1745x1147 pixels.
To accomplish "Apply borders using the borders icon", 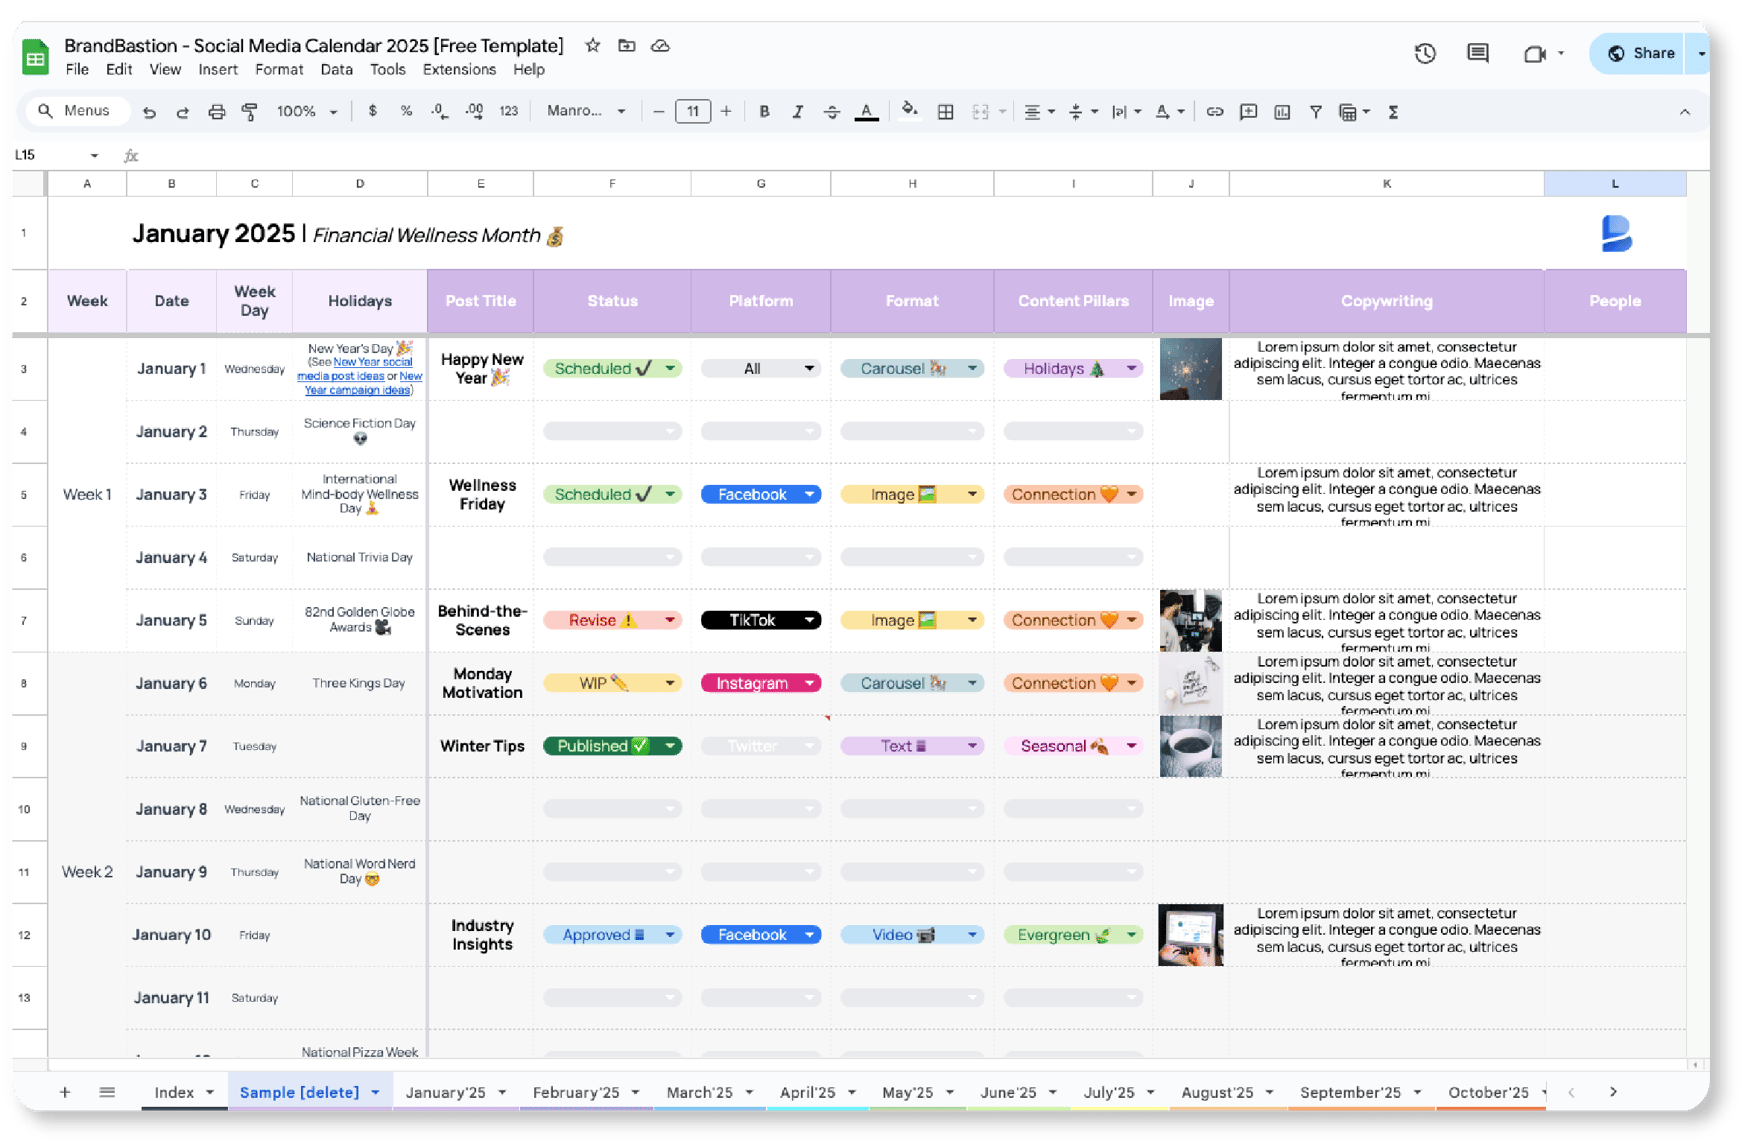I will pyautogui.click(x=945, y=111).
